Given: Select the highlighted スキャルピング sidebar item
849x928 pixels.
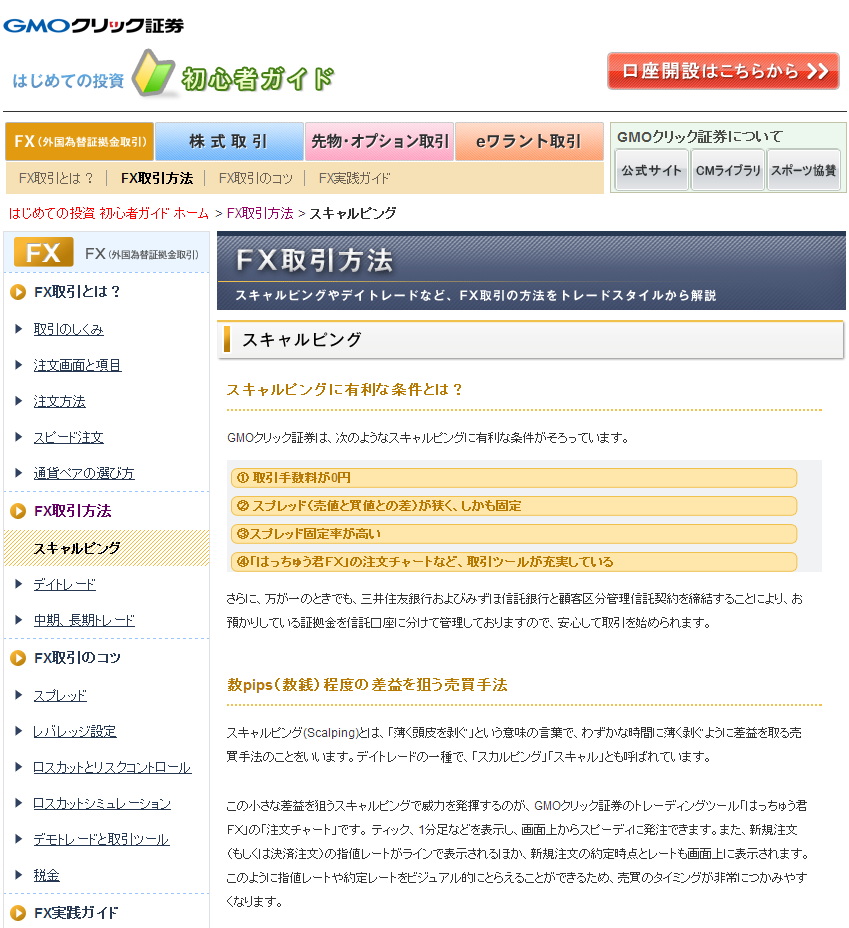Looking at the screenshot, I should point(106,548).
